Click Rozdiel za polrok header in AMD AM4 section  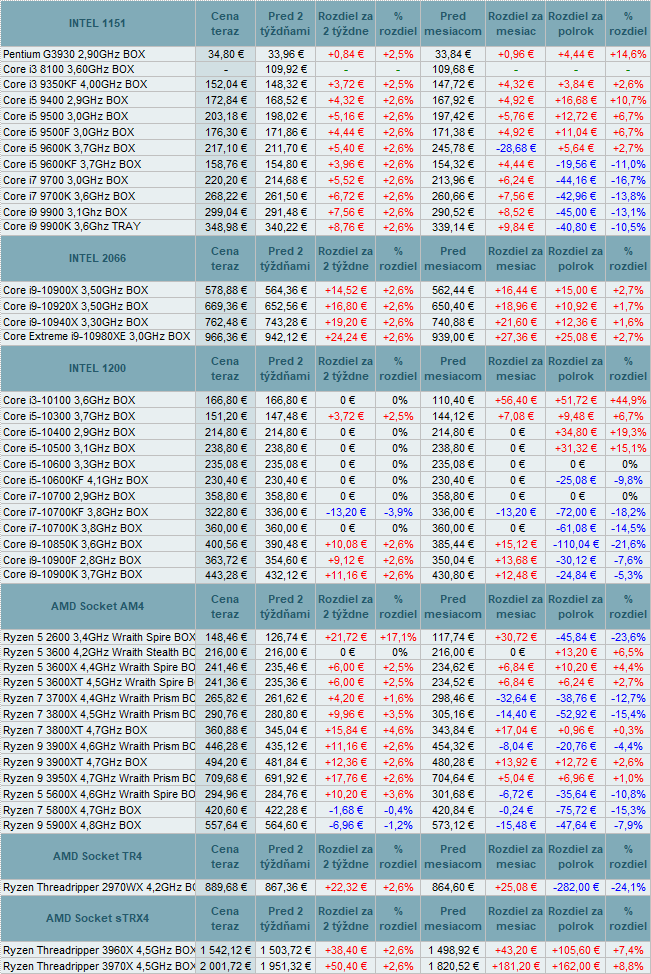[575, 606]
